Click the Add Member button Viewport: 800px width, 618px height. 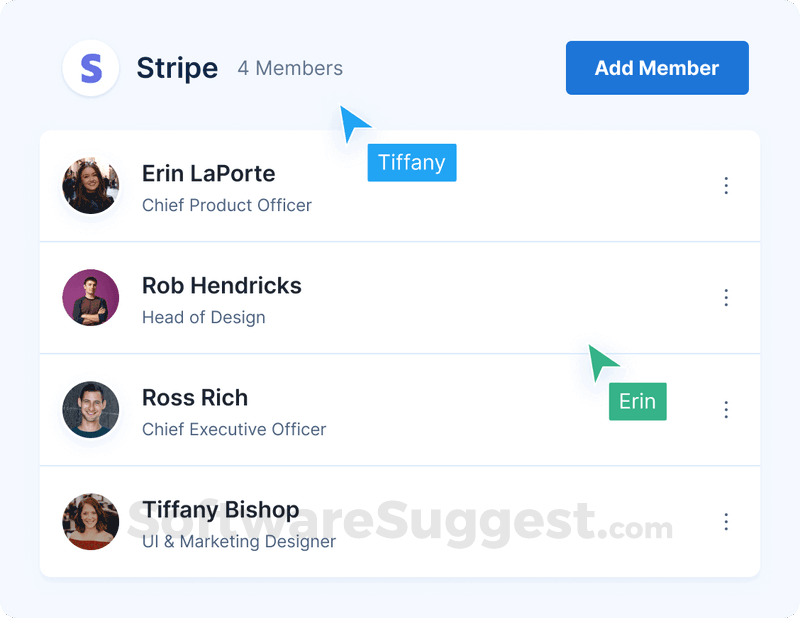657,68
